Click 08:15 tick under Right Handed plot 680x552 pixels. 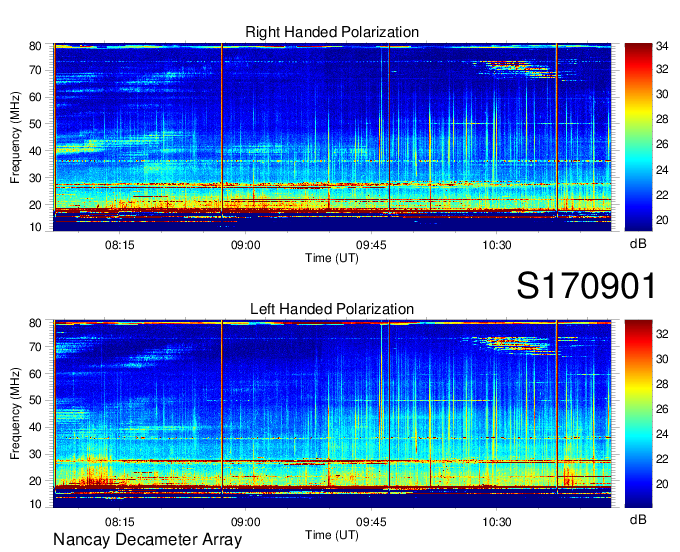120,245
